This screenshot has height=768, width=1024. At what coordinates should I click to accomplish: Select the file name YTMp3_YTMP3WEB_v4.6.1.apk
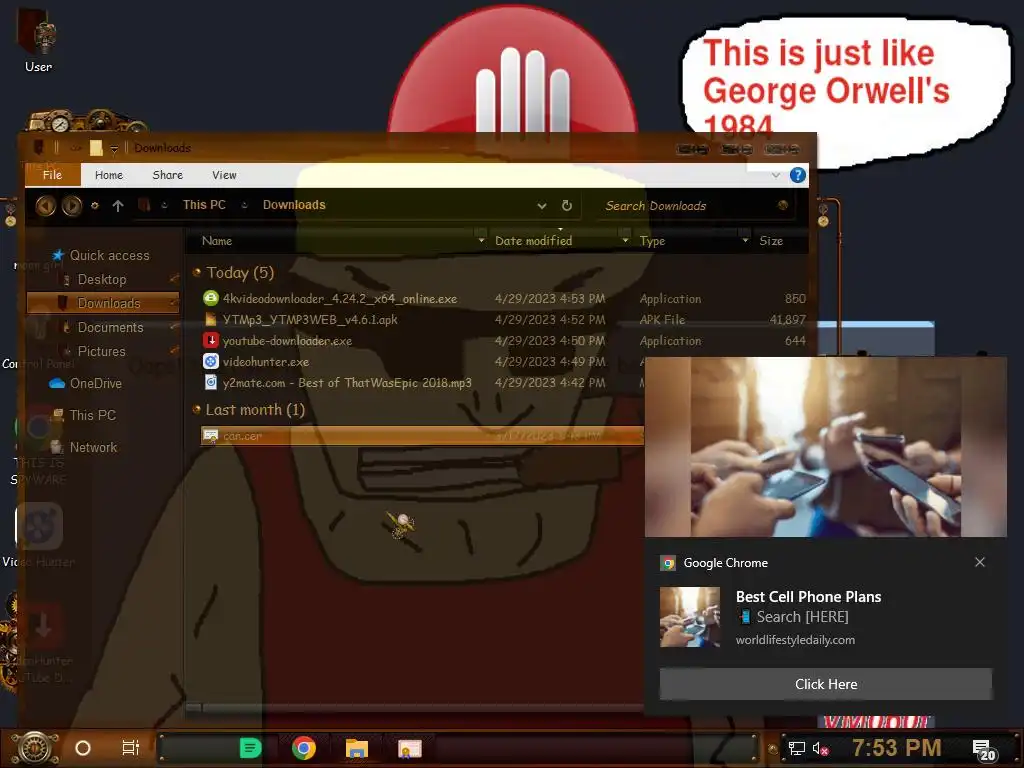(310, 319)
